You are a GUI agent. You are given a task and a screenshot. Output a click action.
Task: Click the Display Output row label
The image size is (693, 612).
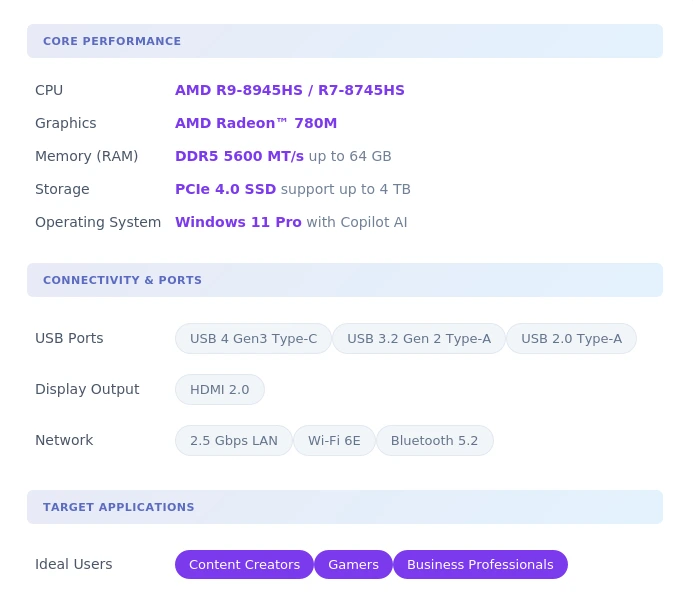point(87,389)
